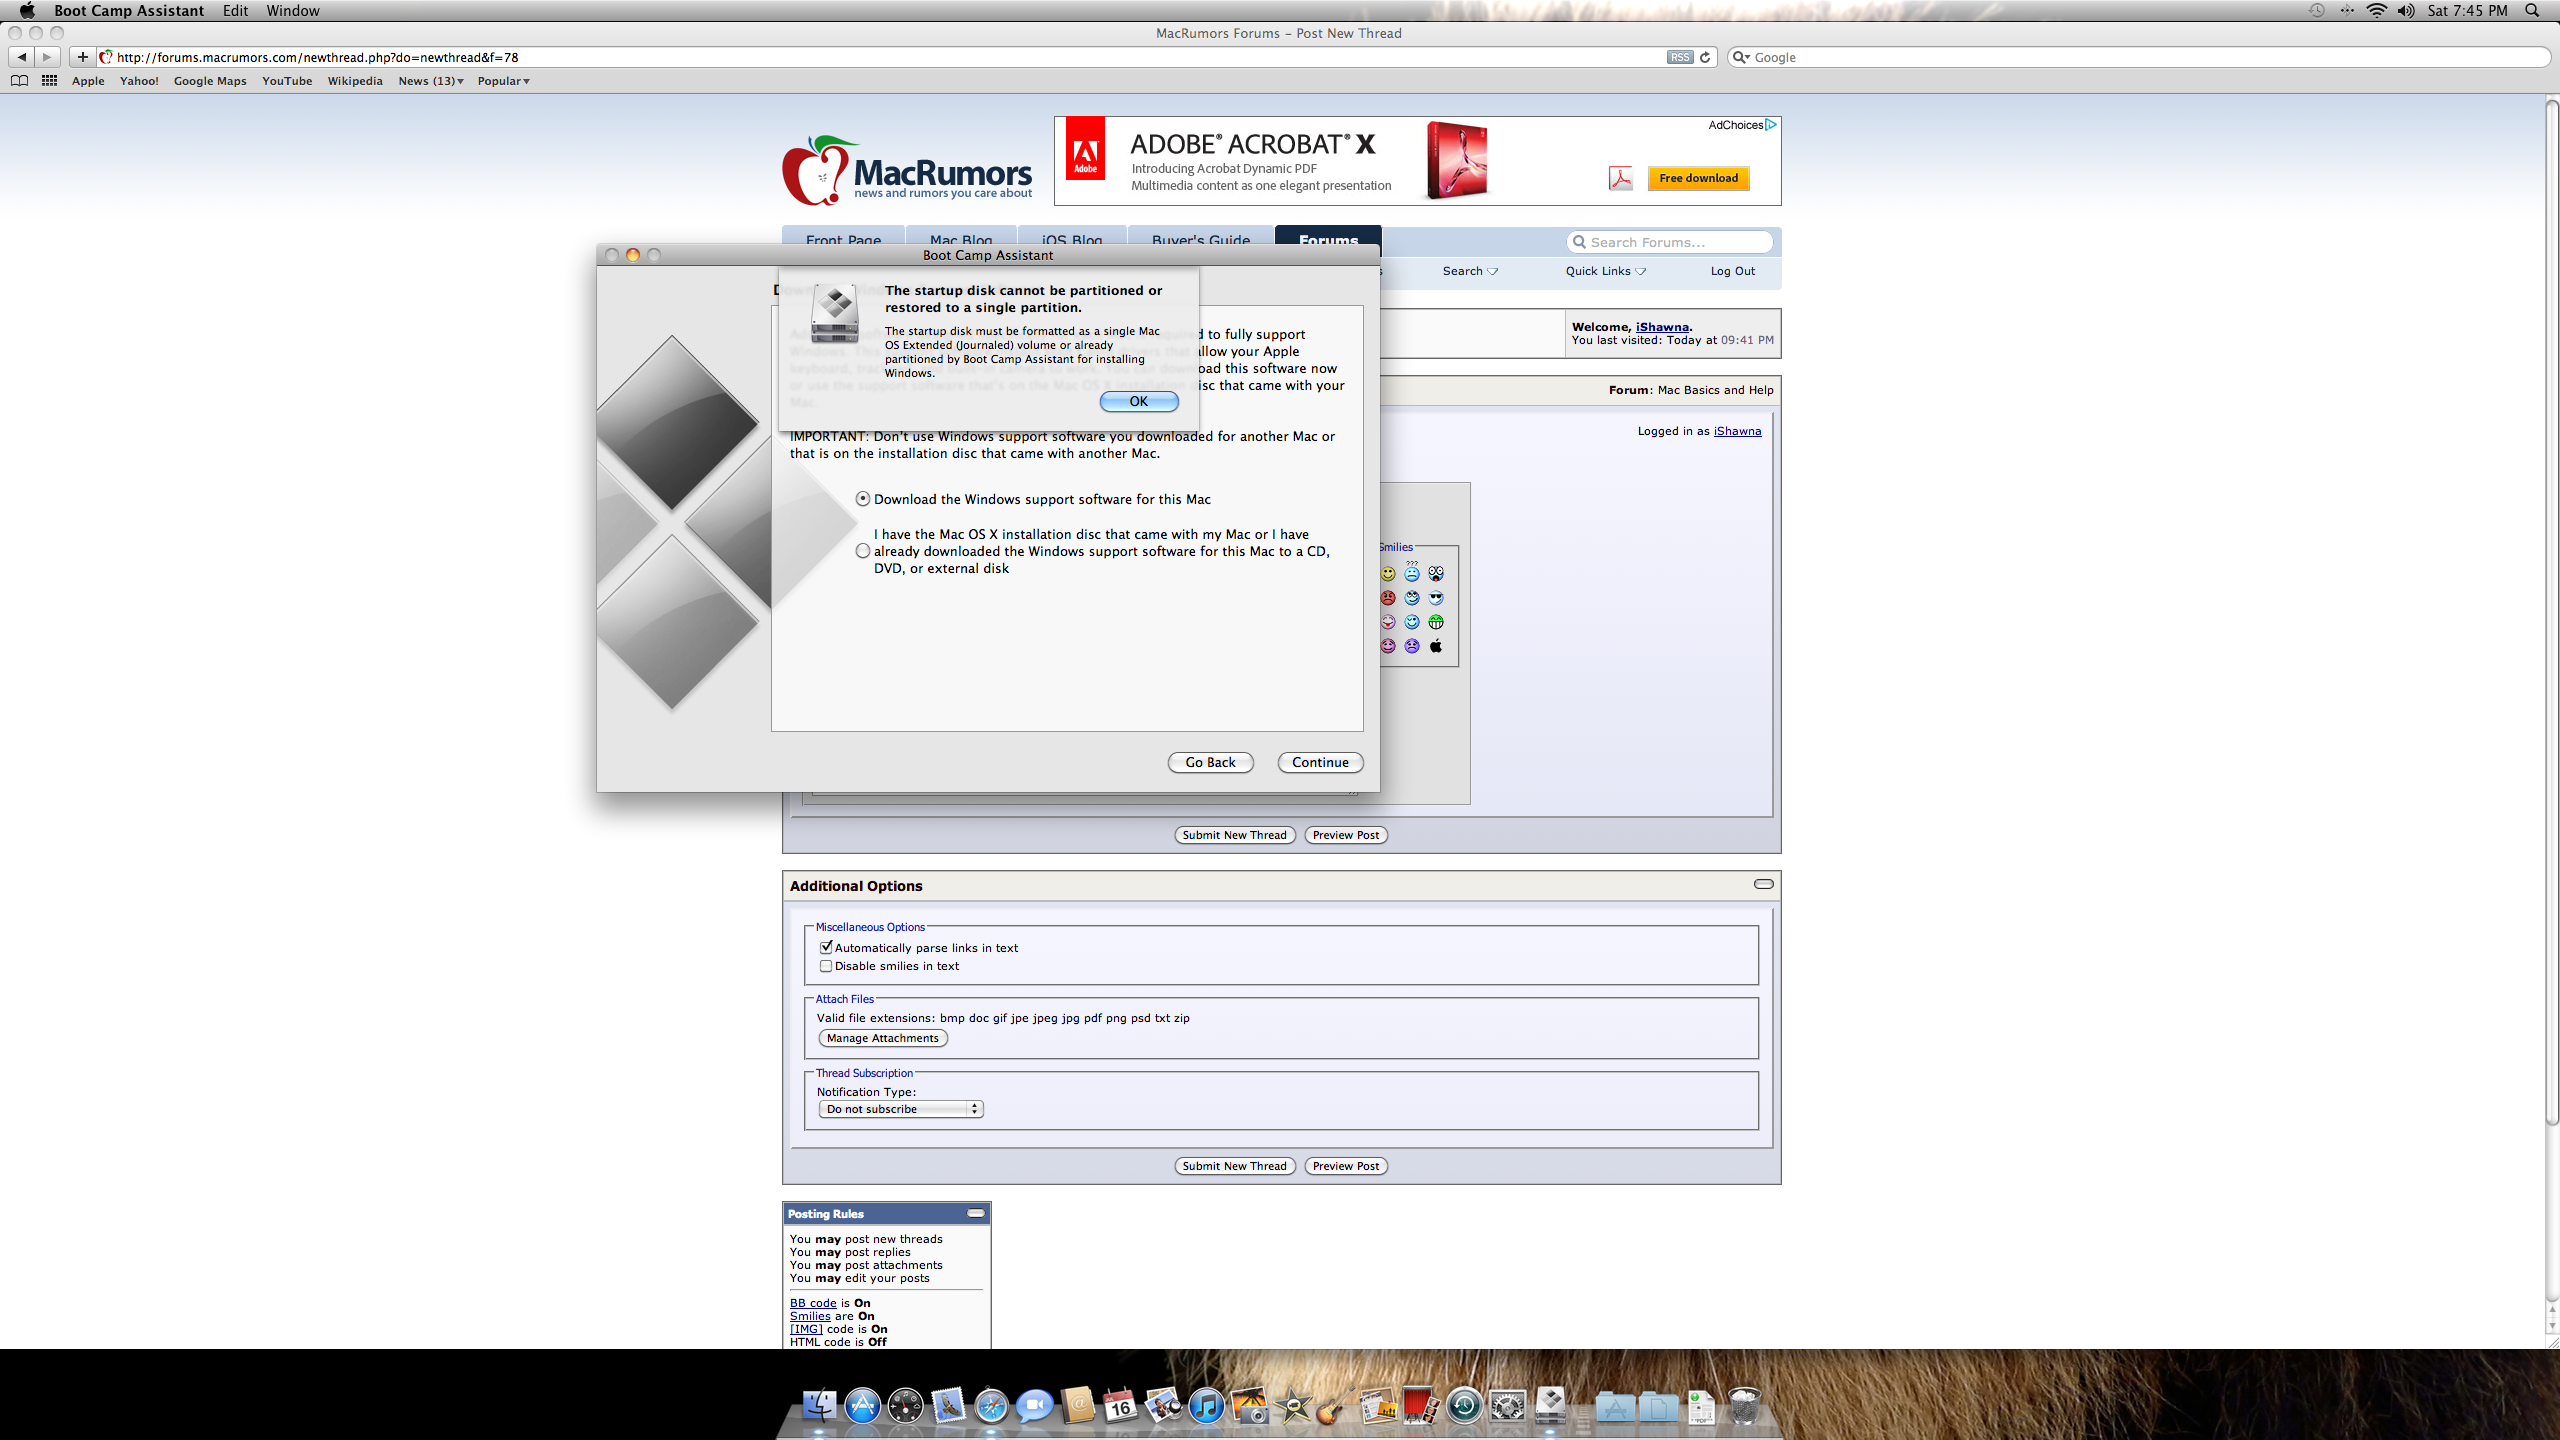2560x1440 pixels.
Task: Click the lower Submit New Thread button
Action: coord(1234,1166)
